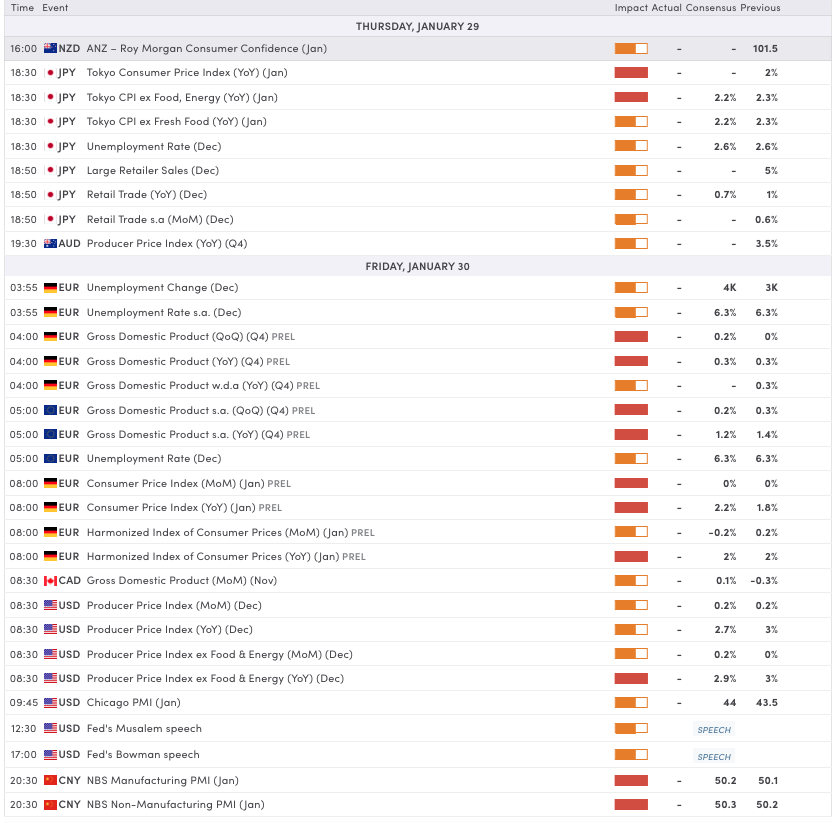Image resolution: width=835 pixels, height=823 pixels.
Task: Click the impact bar for Fed's Bowman speech
Action: coord(631,754)
